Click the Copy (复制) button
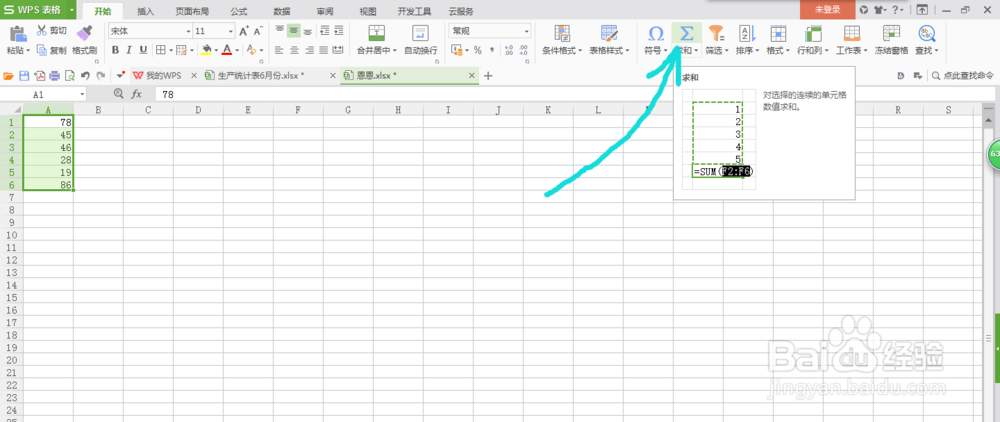This screenshot has width=1000, height=422. 52,50
